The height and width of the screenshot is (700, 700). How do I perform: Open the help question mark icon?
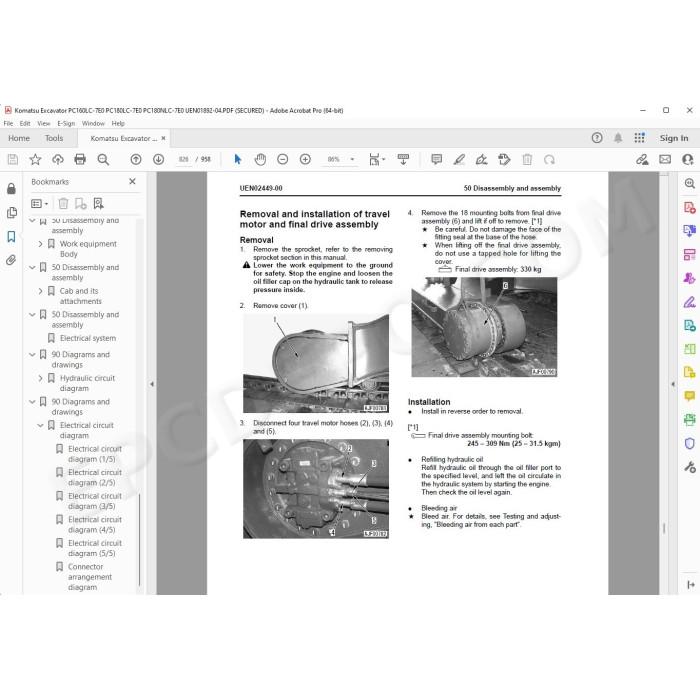tap(597, 138)
